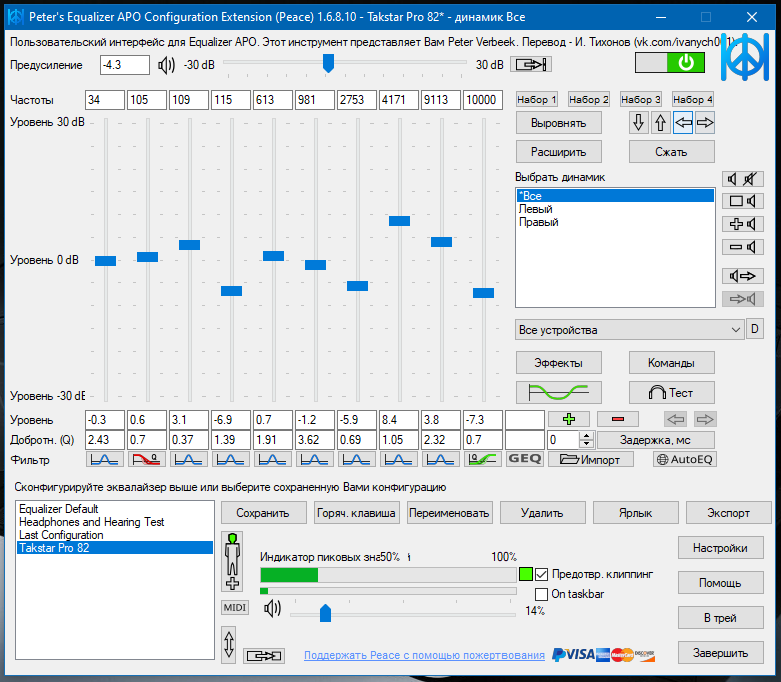Toggle the prevent clipping checkbox
Screen dimensions: 781x682
[541, 574]
